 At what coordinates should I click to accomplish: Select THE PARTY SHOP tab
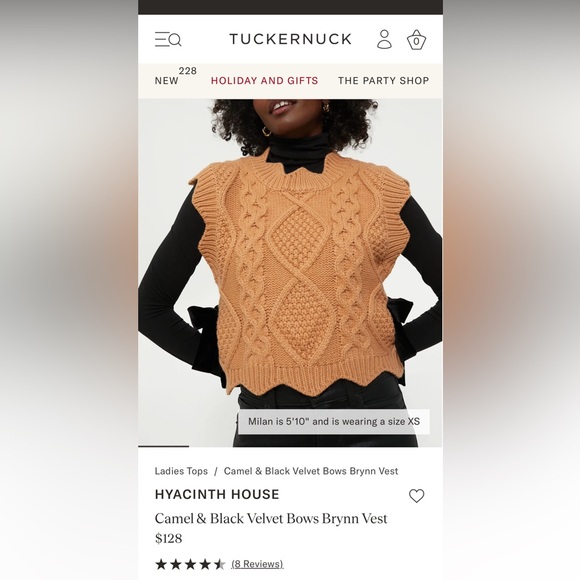pos(384,81)
